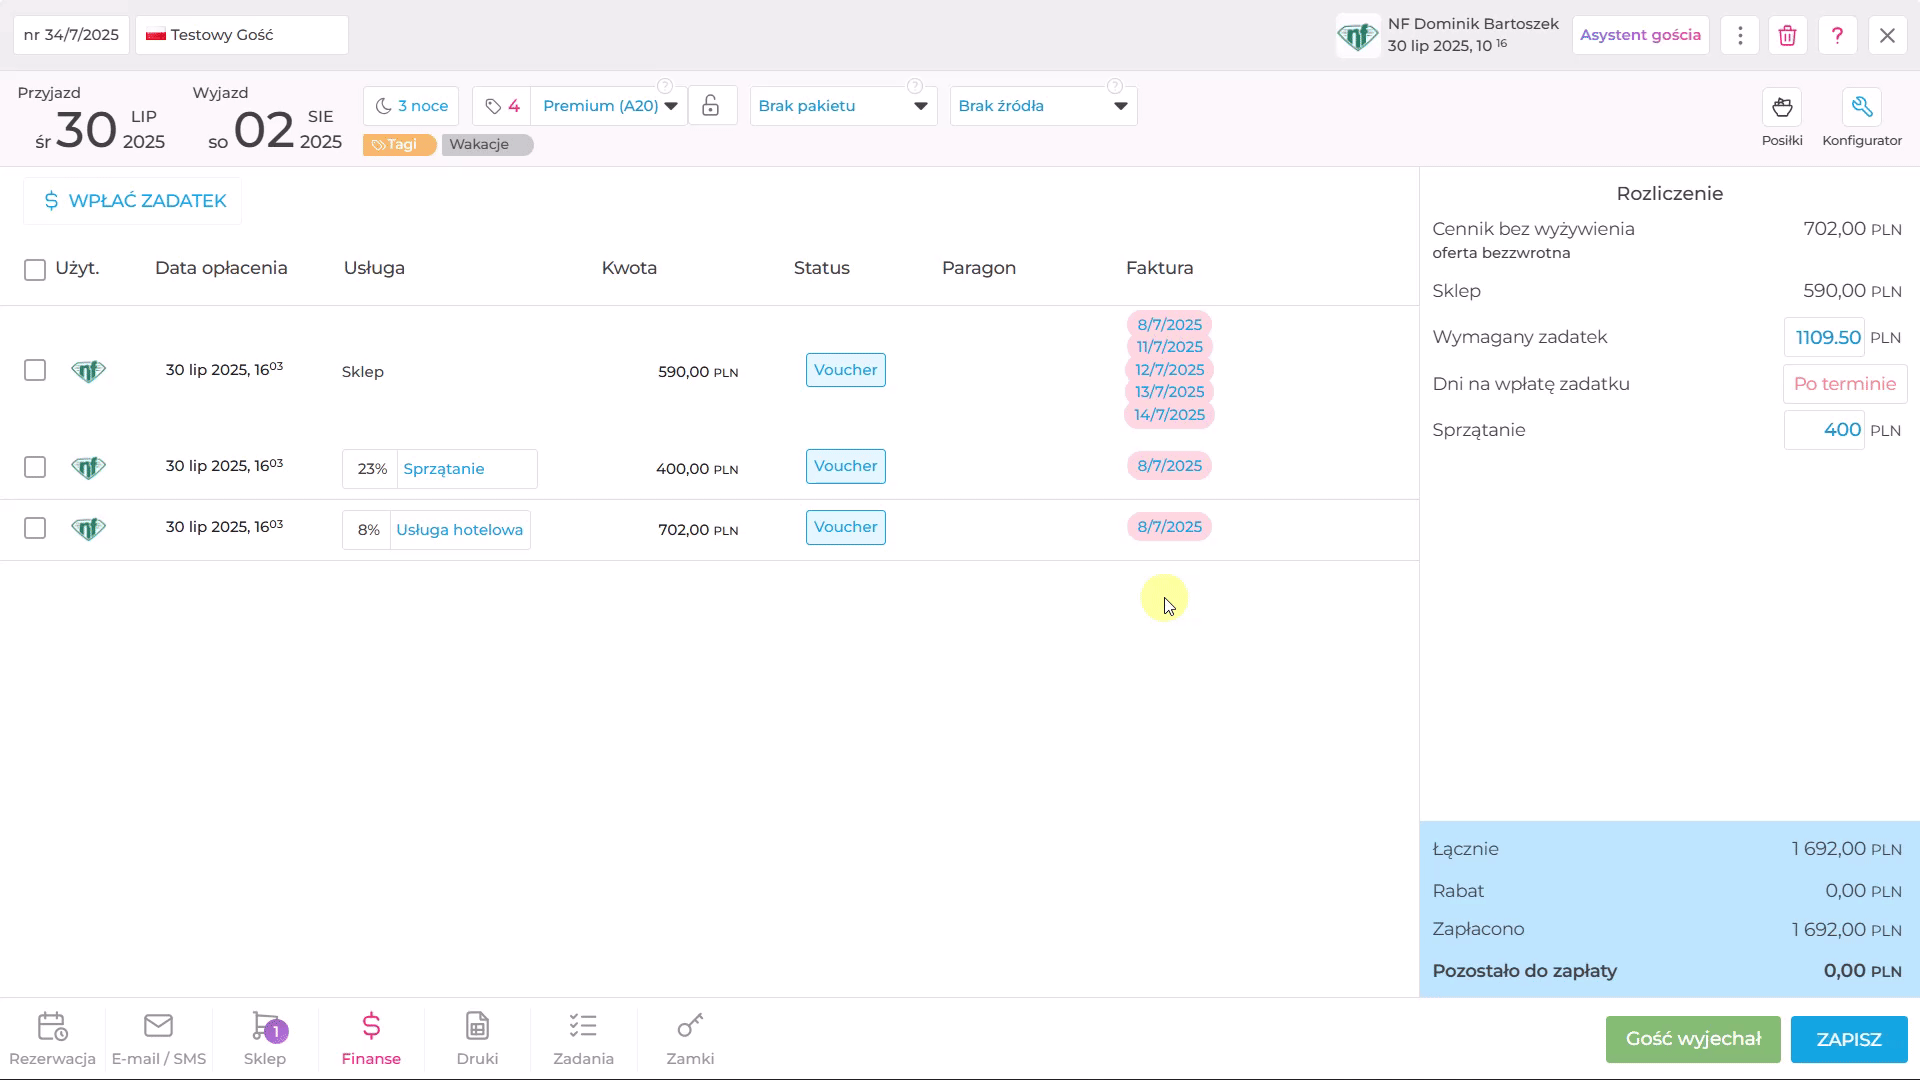Click the Wymagany zadatek amount field

tap(1824, 338)
